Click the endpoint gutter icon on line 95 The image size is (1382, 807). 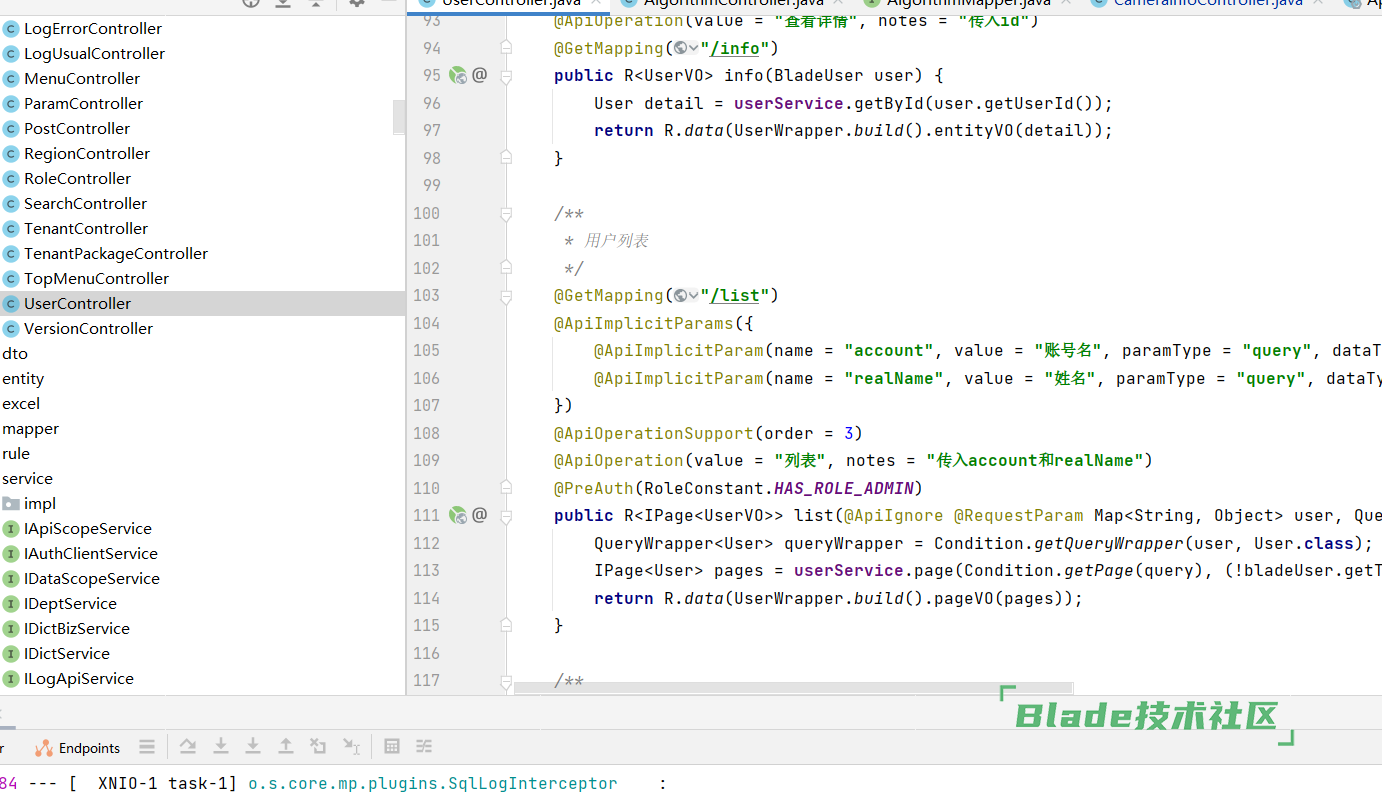click(458, 75)
